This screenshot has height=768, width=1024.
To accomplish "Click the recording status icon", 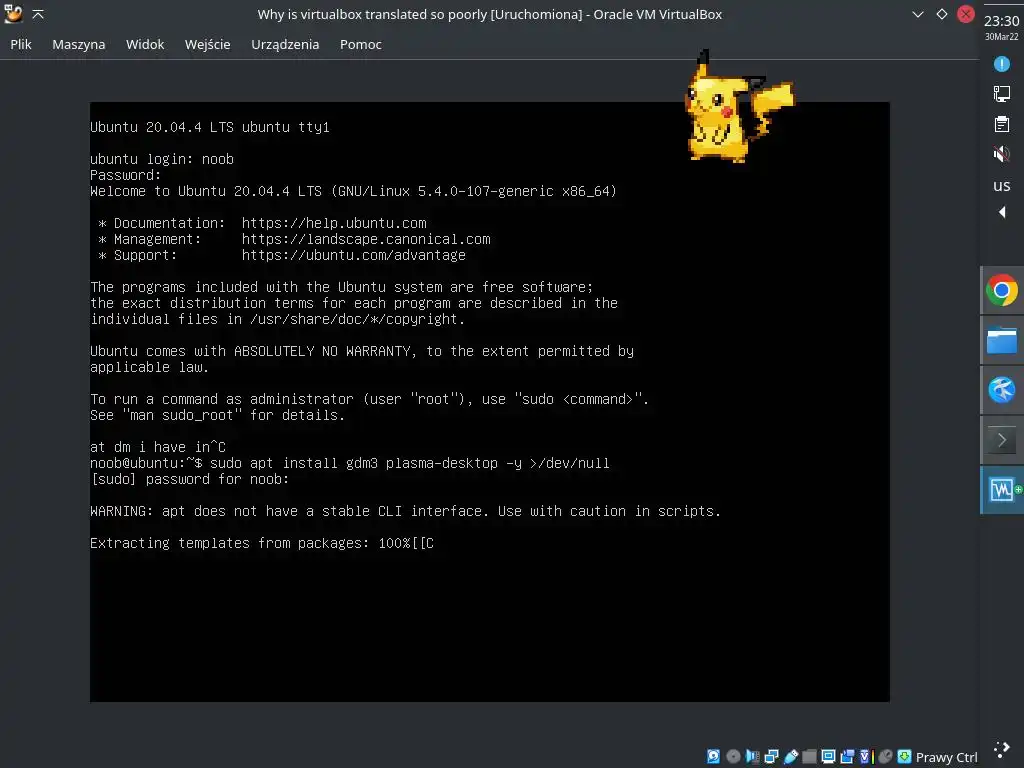I will pos(847,756).
